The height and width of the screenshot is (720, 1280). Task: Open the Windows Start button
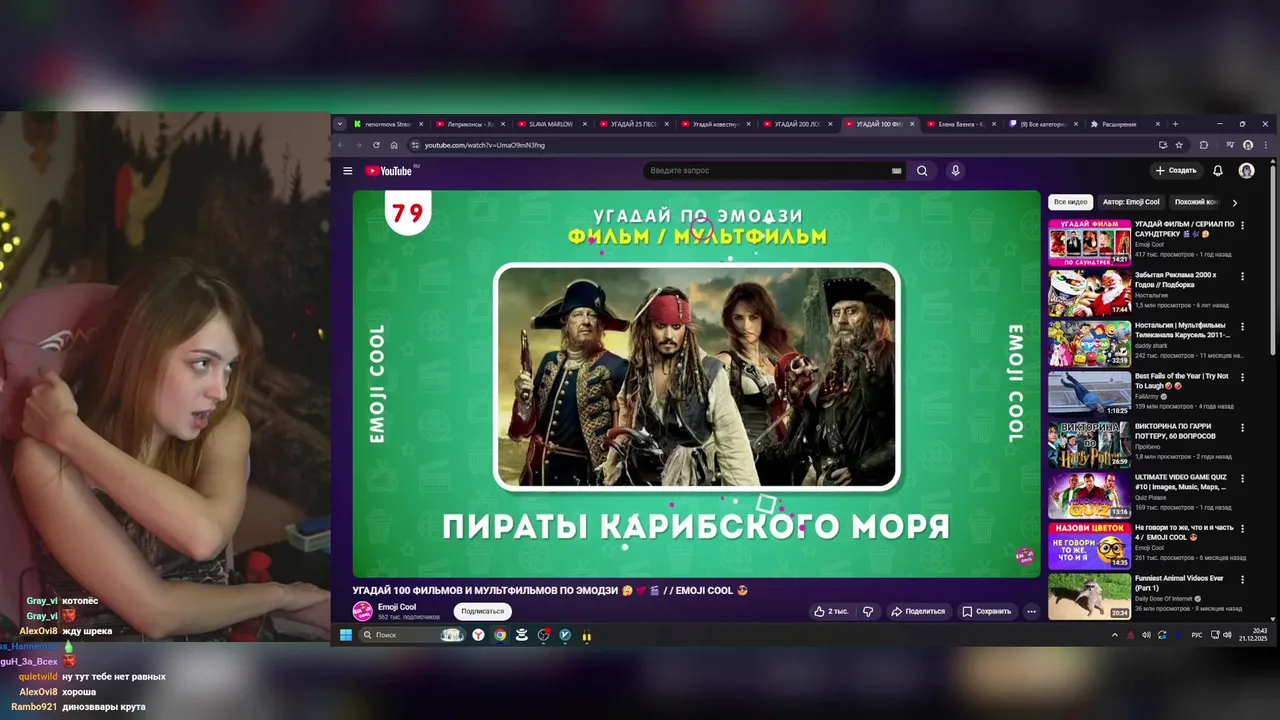coord(346,635)
